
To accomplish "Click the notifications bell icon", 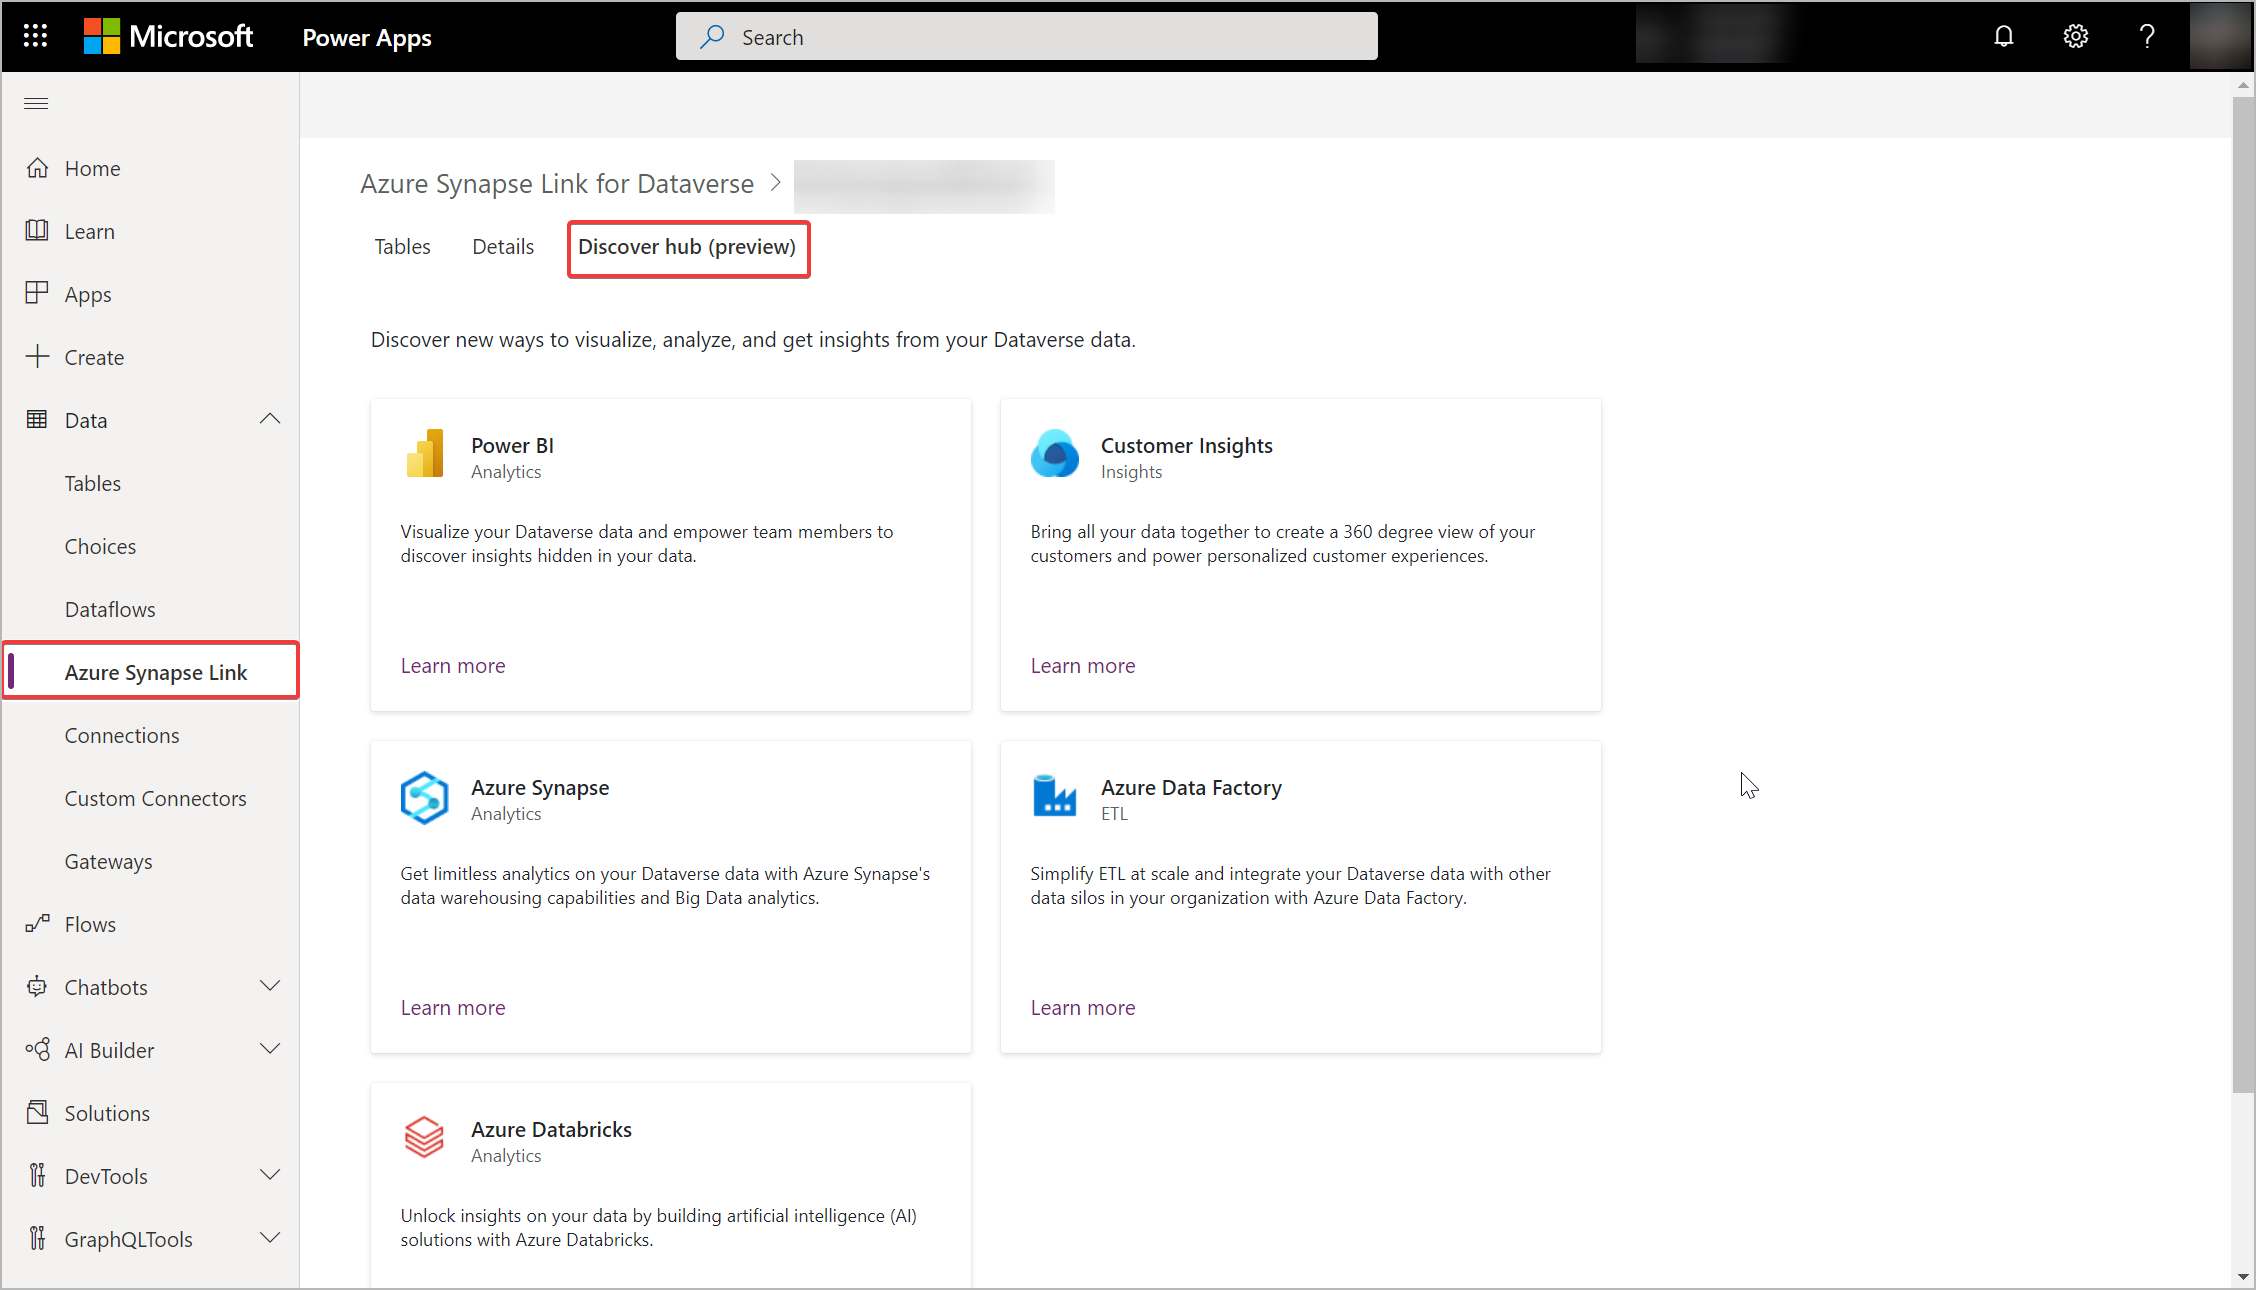I will point(2007,36).
